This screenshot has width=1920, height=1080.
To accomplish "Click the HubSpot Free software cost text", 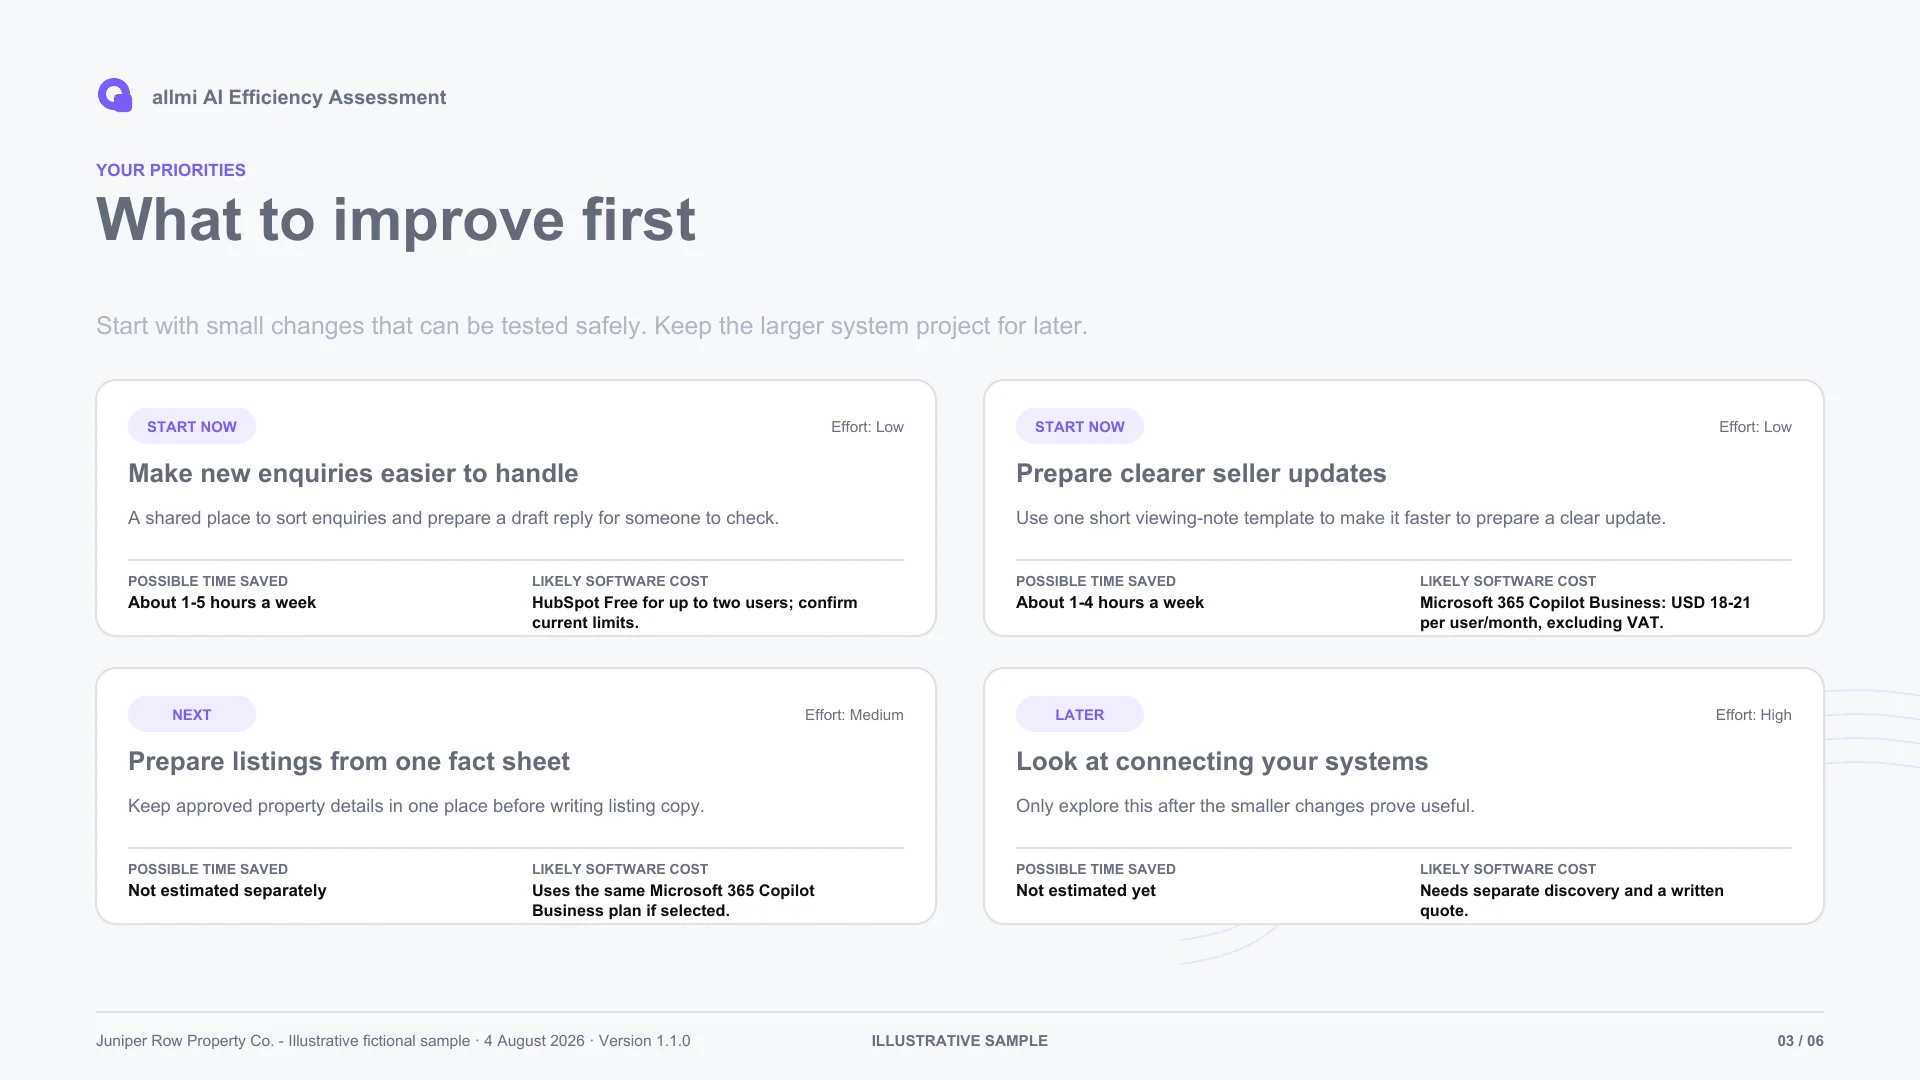I will [x=695, y=612].
